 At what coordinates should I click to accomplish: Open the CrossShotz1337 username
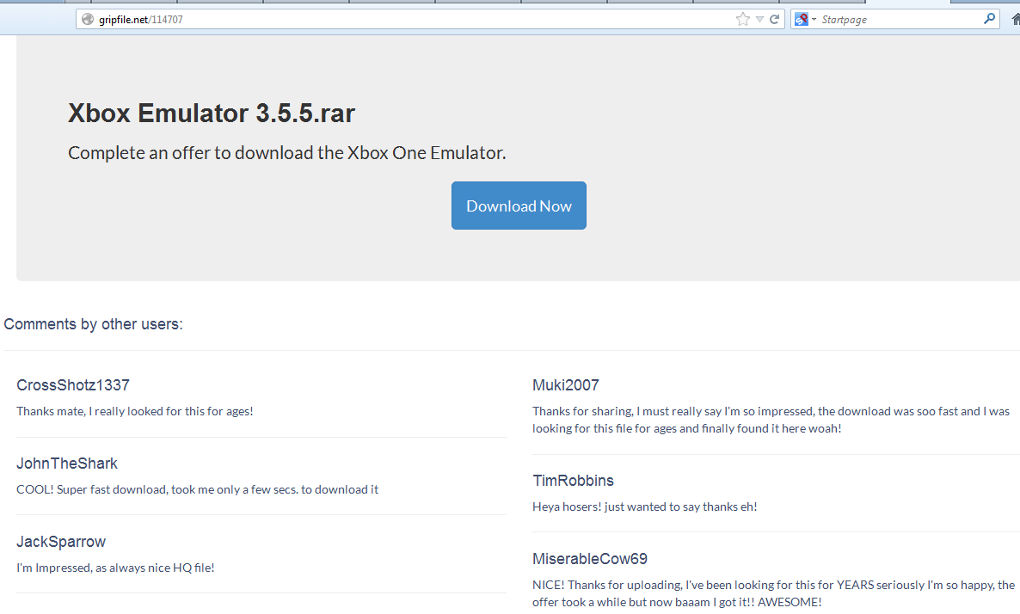pos(73,385)
